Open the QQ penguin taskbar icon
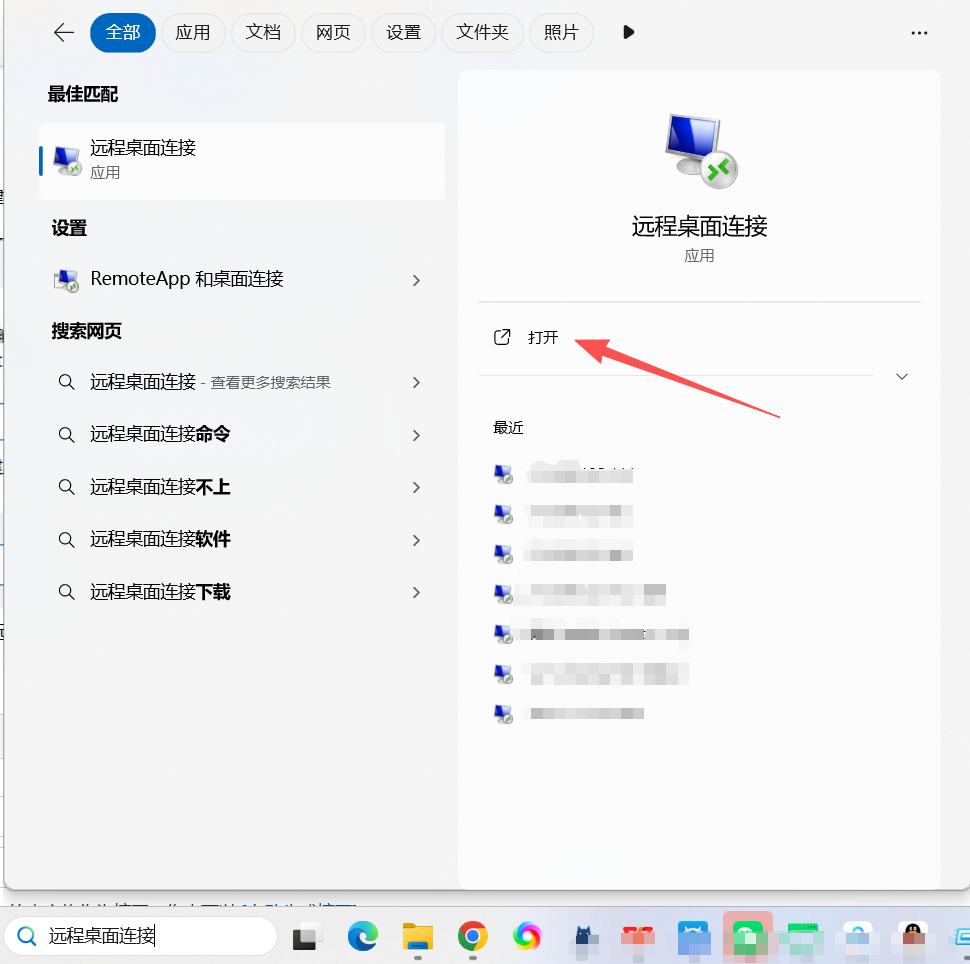 (911, 936)
